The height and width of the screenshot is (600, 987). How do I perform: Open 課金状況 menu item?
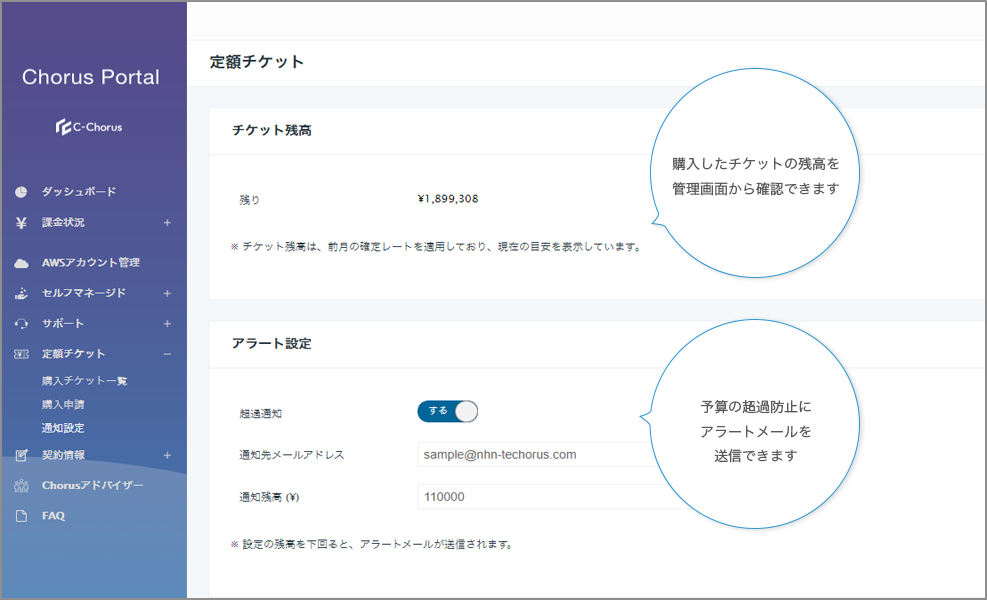click(63, 222)
